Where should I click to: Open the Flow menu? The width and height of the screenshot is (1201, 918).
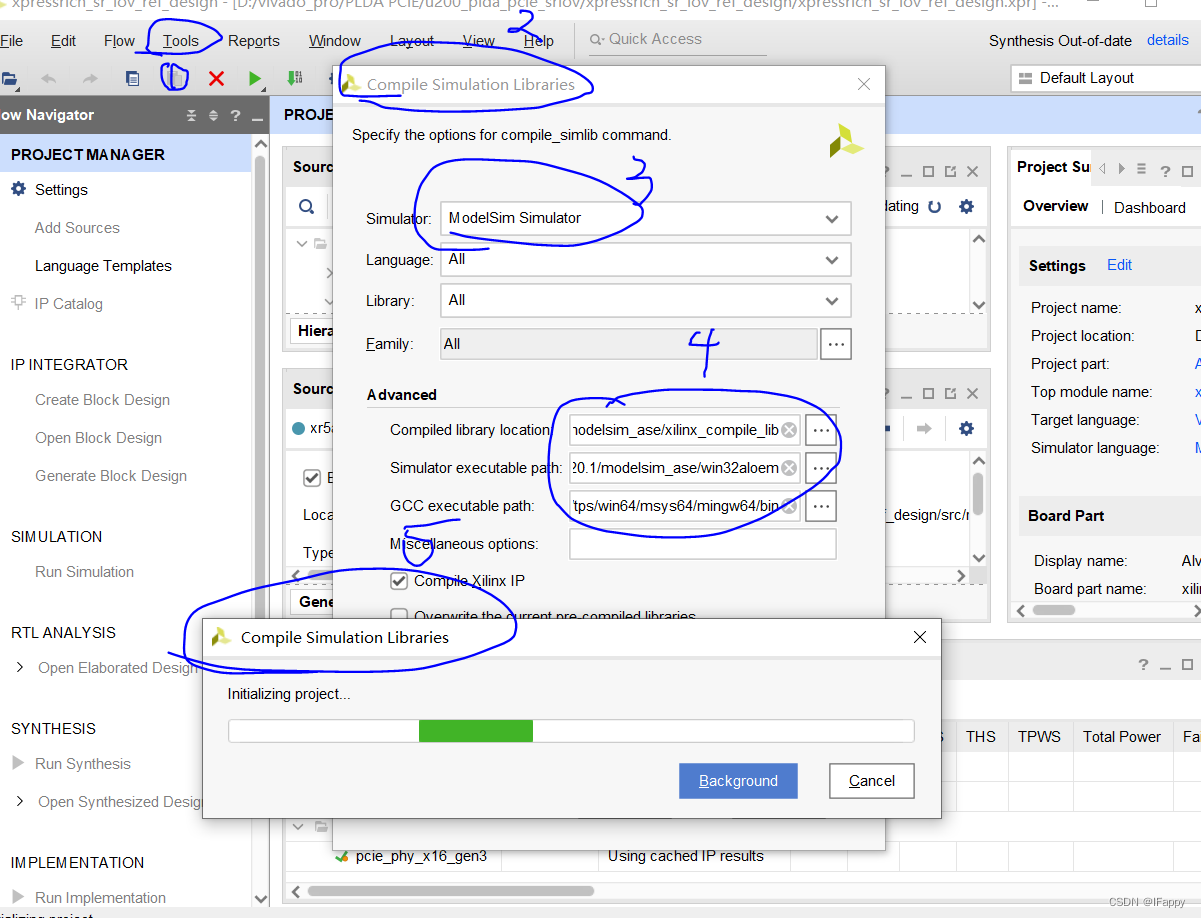pos(119,41)
